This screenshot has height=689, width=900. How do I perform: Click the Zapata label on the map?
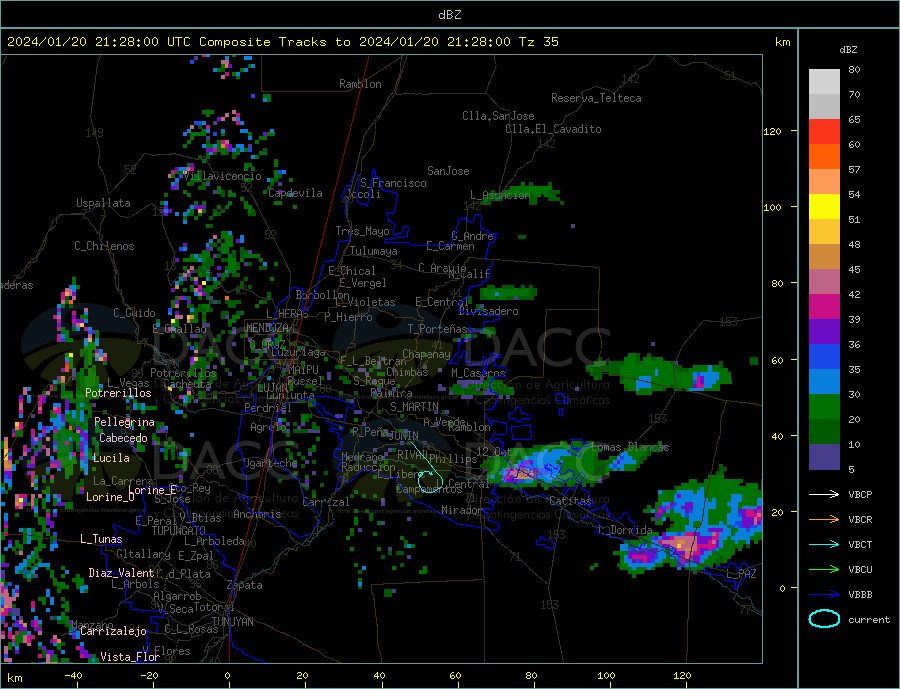pyautogui.click(x=245, y=585)
